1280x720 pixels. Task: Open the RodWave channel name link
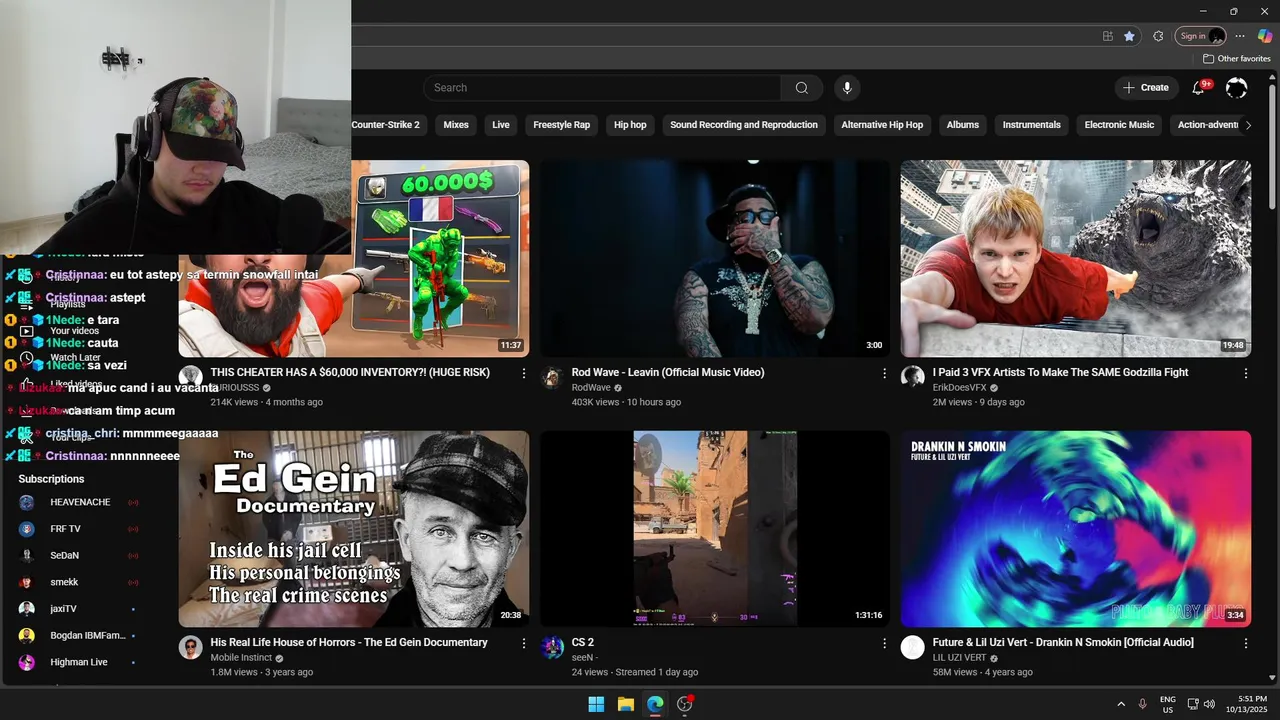coord(591,388)
